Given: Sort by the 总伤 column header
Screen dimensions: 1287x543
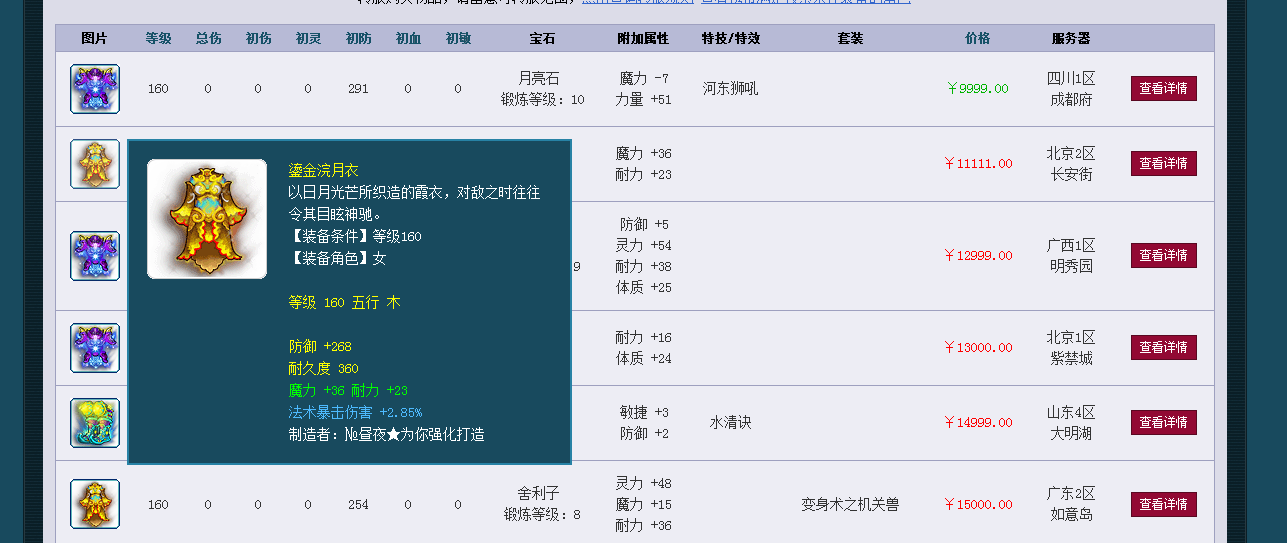Looking at the screenshot, I should click(x=208, y=38).
